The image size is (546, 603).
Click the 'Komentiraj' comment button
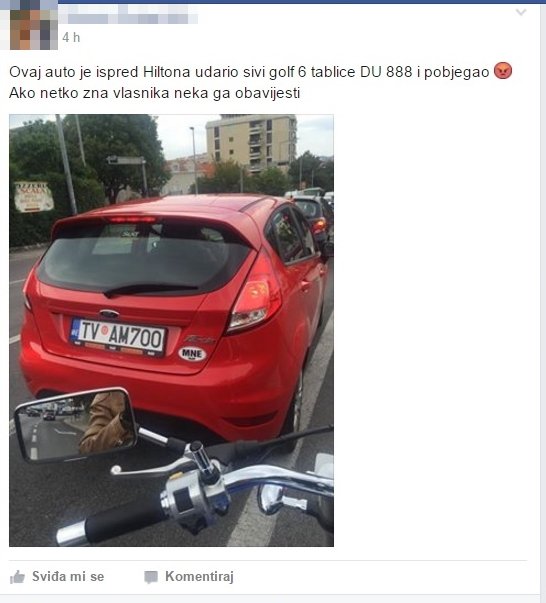pyautogui.click(x=189, y=576)
